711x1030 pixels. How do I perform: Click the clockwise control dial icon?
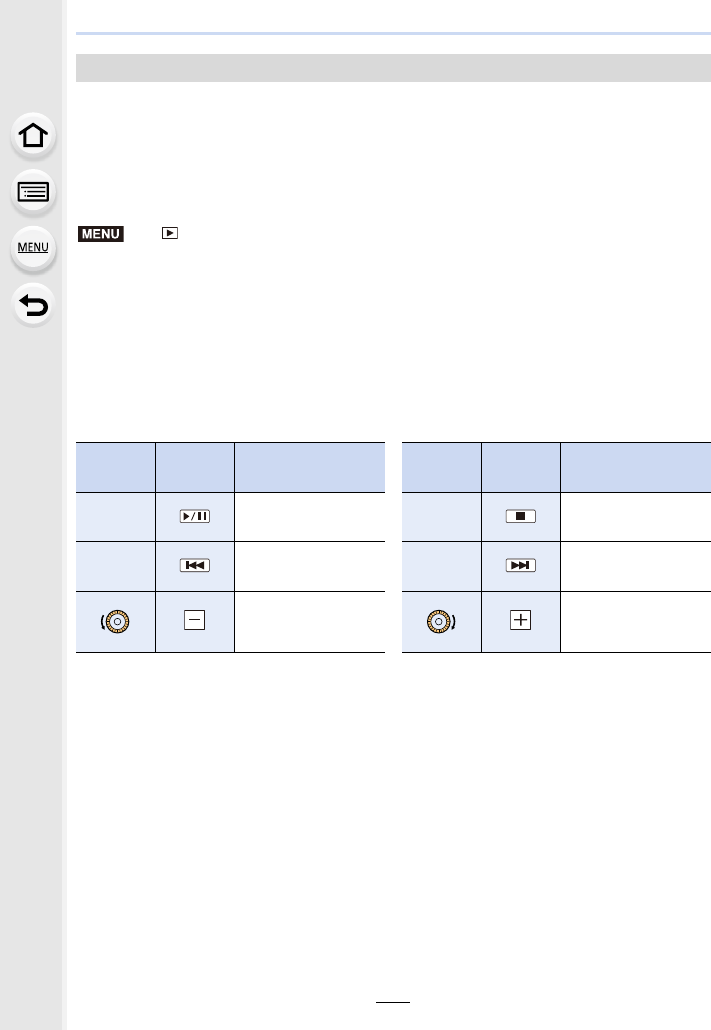click(441, 621)
